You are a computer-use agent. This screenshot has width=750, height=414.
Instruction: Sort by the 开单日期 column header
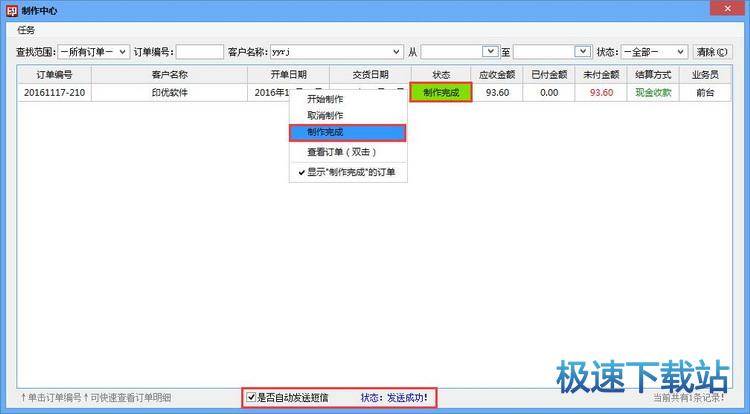point(288,75)
